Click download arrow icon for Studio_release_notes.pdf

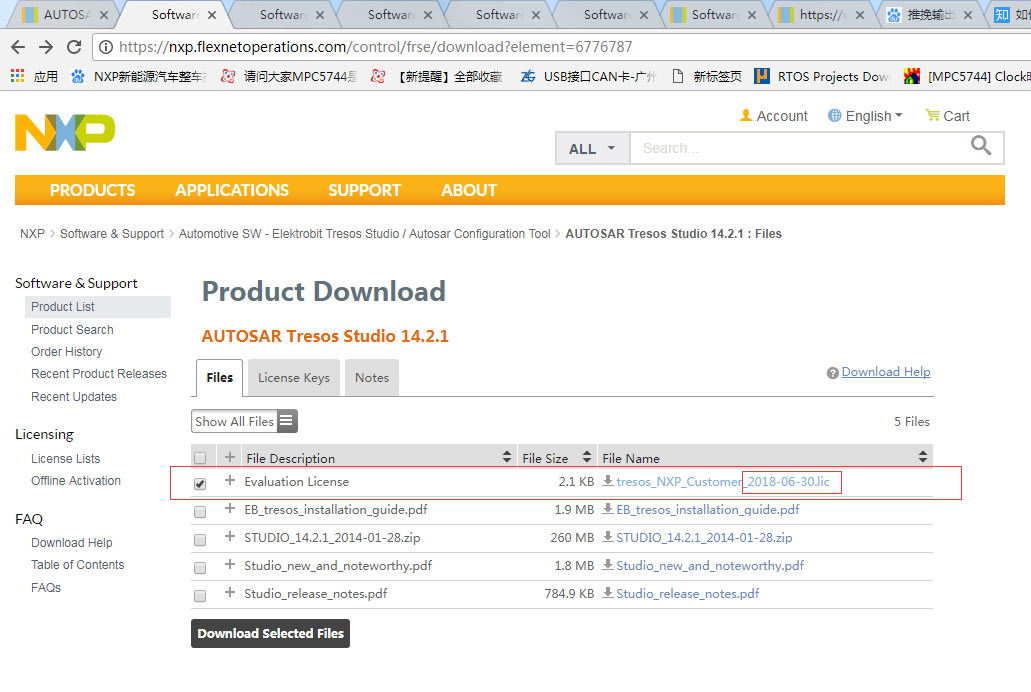(608, 593)
